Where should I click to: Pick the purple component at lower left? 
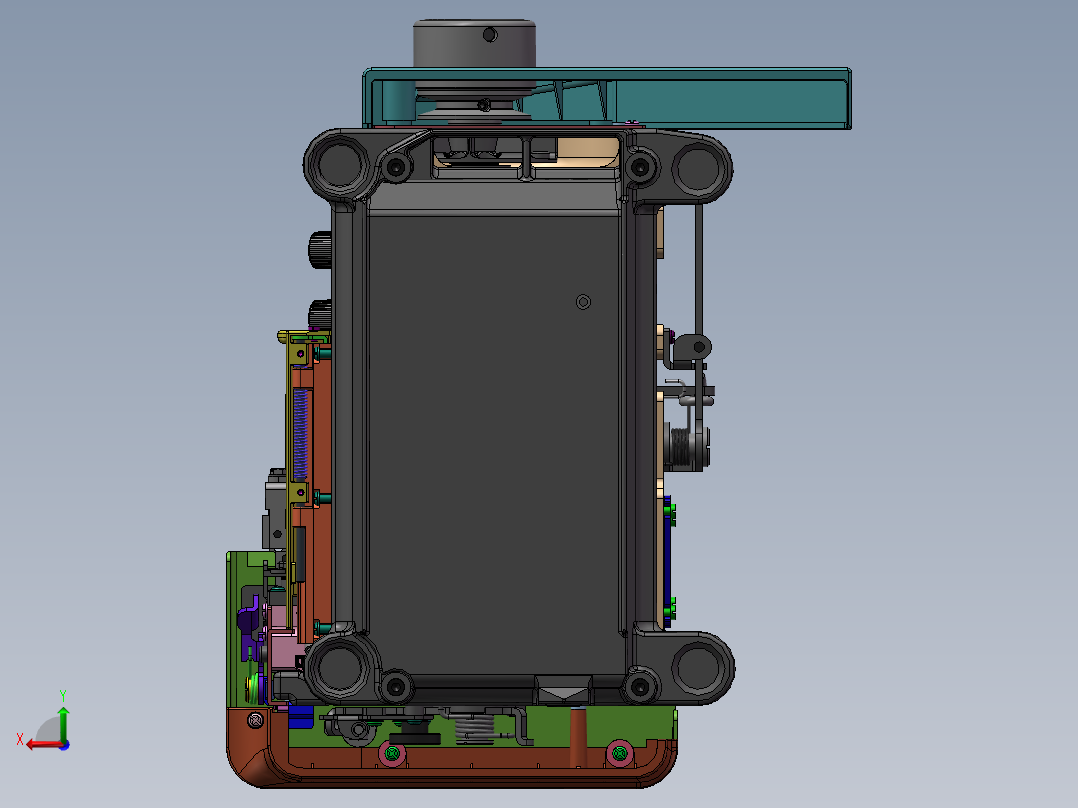(x=249, y=619)
